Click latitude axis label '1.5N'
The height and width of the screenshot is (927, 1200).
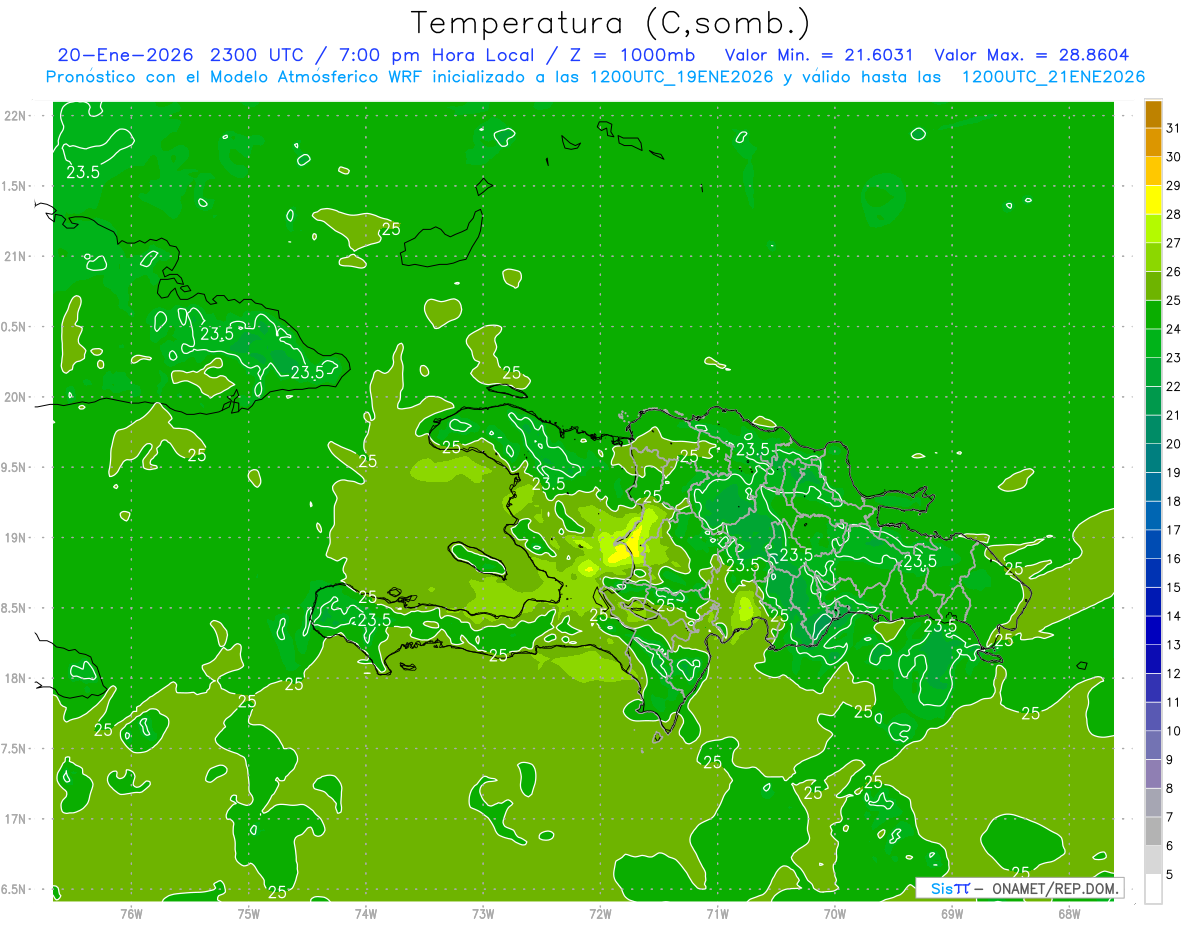coord(14,187)
